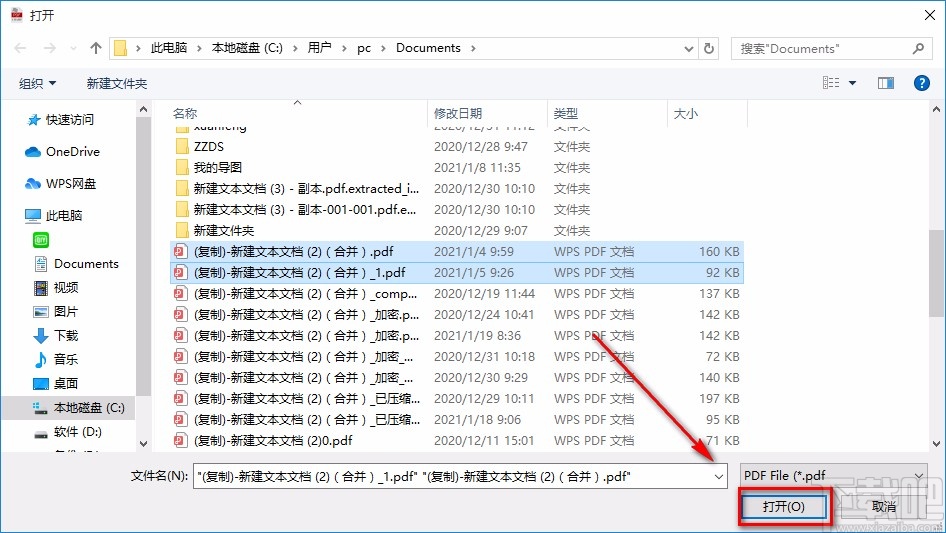Select the 我的导图 folder
The width and height of the screenshot is (946, 533).
[457, 168]
